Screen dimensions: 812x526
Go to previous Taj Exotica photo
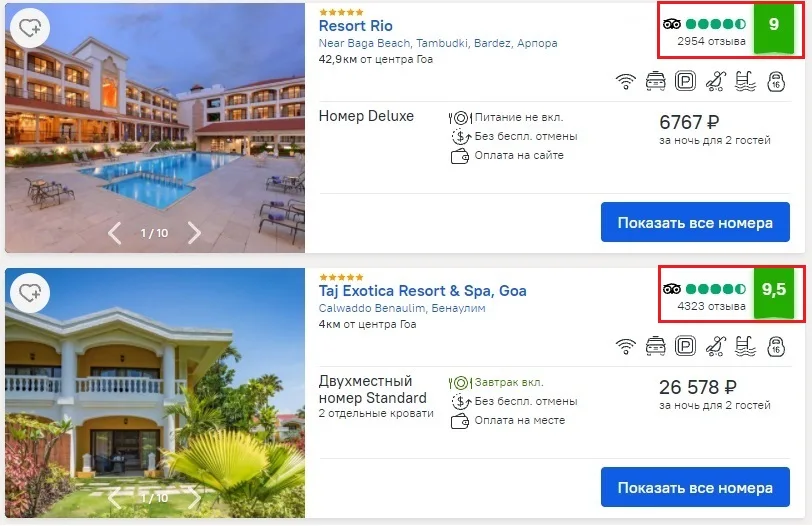point(114,498)
